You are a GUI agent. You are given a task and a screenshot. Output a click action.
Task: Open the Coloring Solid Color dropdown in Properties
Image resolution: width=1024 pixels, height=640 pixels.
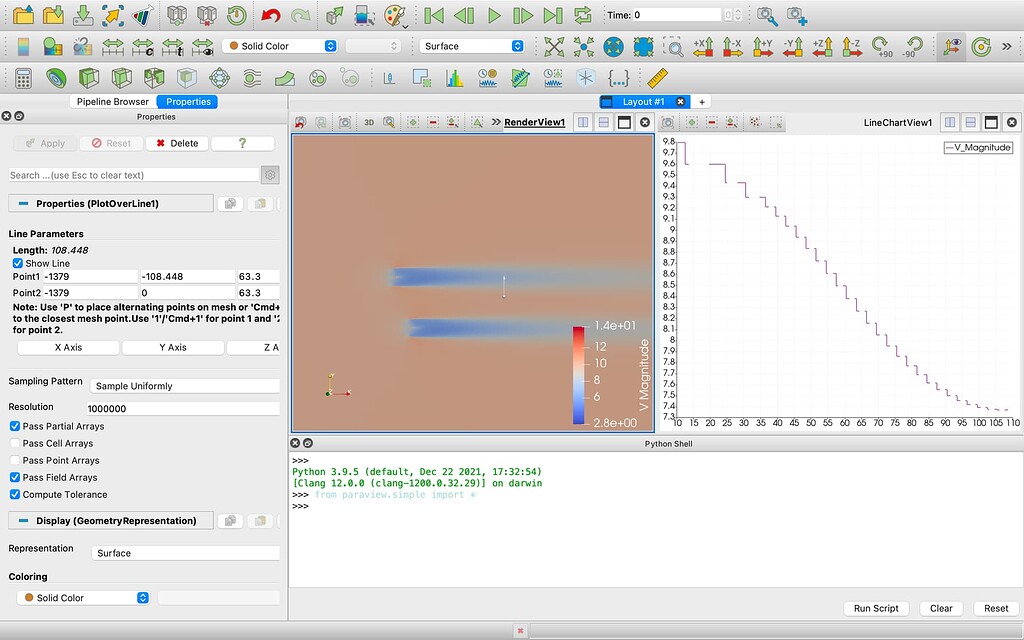point(84,598)
